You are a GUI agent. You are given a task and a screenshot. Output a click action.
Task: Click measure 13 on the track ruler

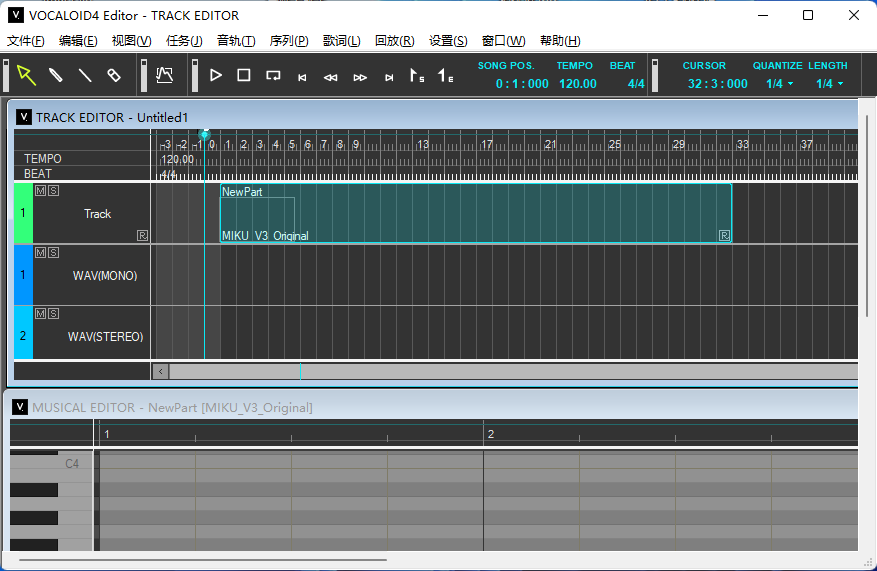[423, 144]
